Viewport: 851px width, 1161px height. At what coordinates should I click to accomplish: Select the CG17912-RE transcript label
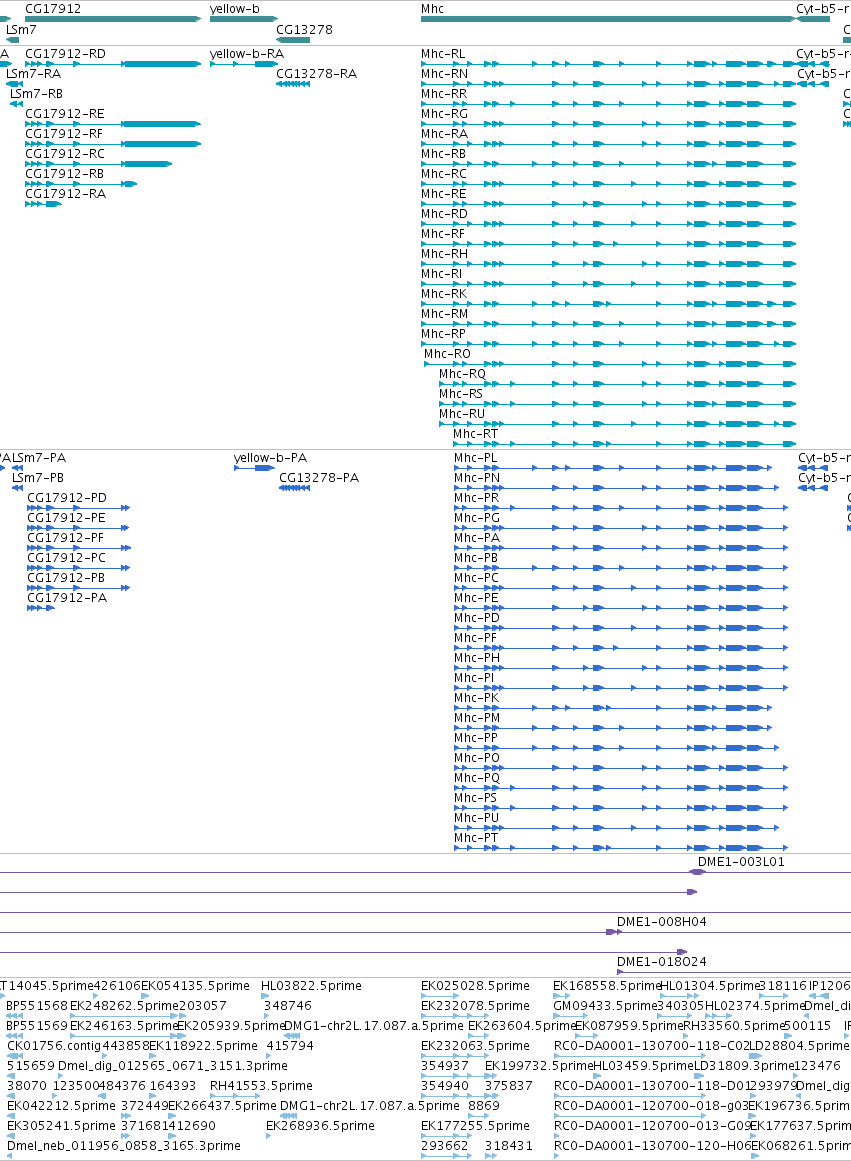[65, 114]
